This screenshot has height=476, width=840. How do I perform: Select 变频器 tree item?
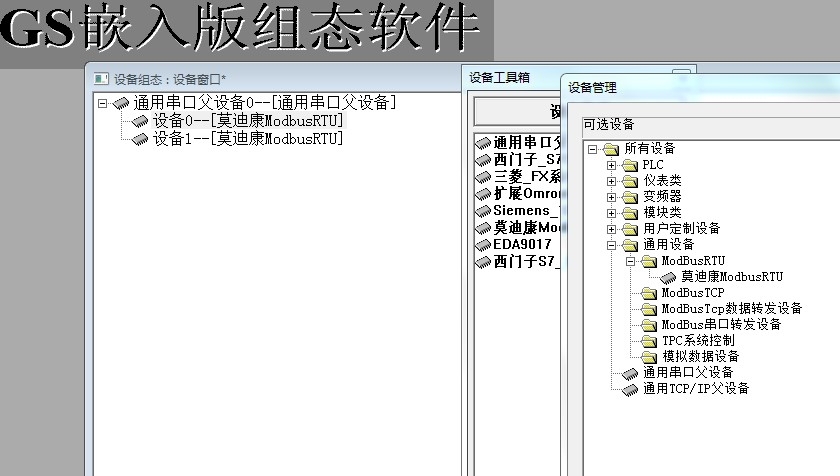click(662, 197)
